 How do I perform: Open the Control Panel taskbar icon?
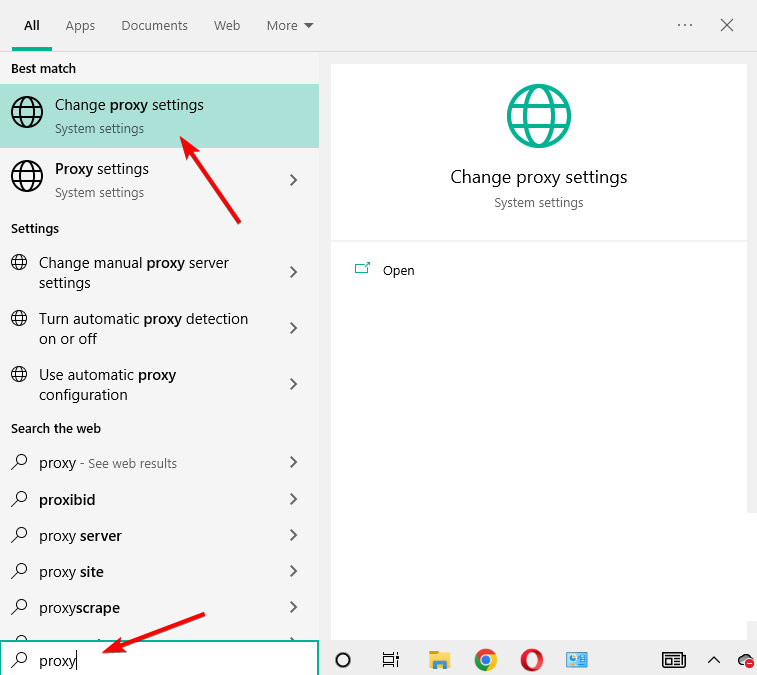point(577,660)
